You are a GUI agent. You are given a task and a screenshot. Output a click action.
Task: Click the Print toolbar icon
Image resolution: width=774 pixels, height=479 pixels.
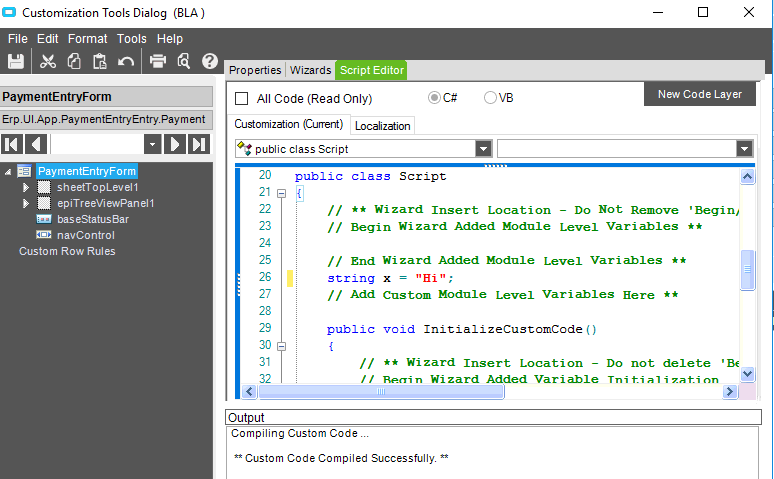(x=158, y=61)
